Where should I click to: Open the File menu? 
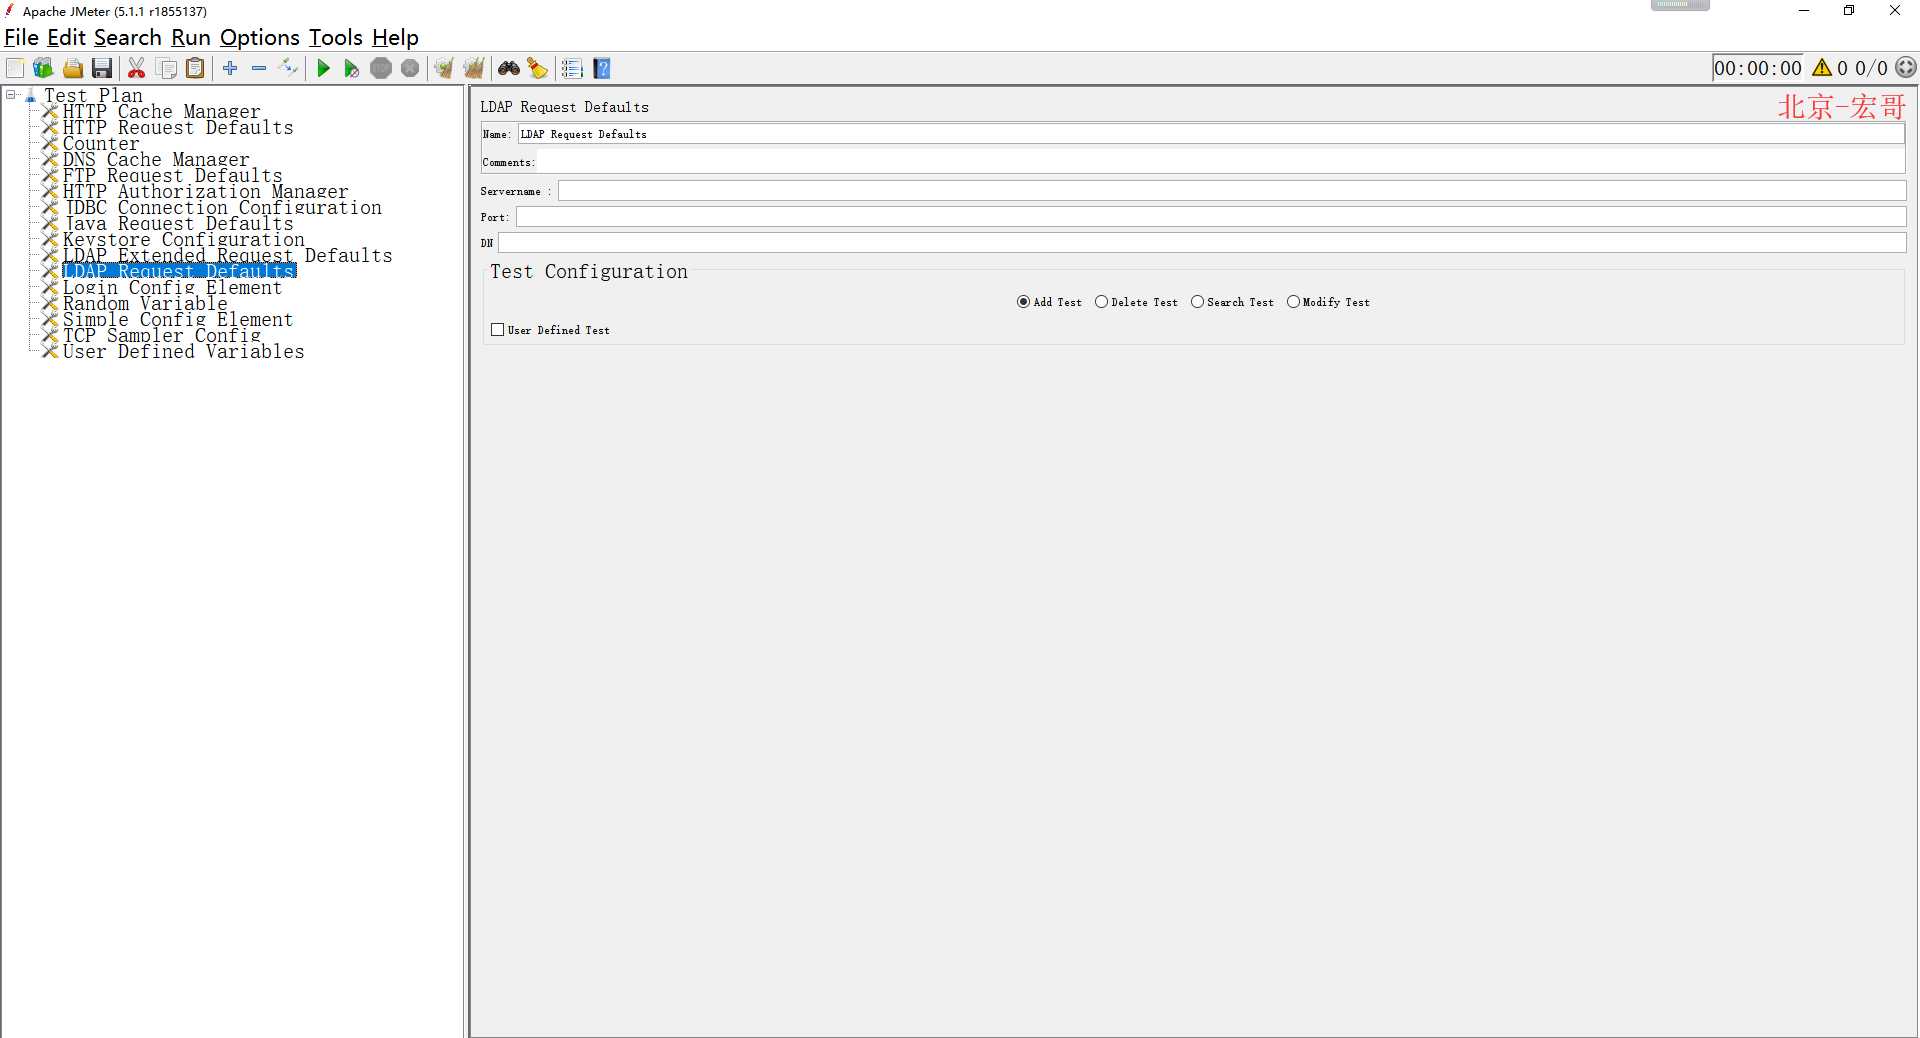[21, 38]
